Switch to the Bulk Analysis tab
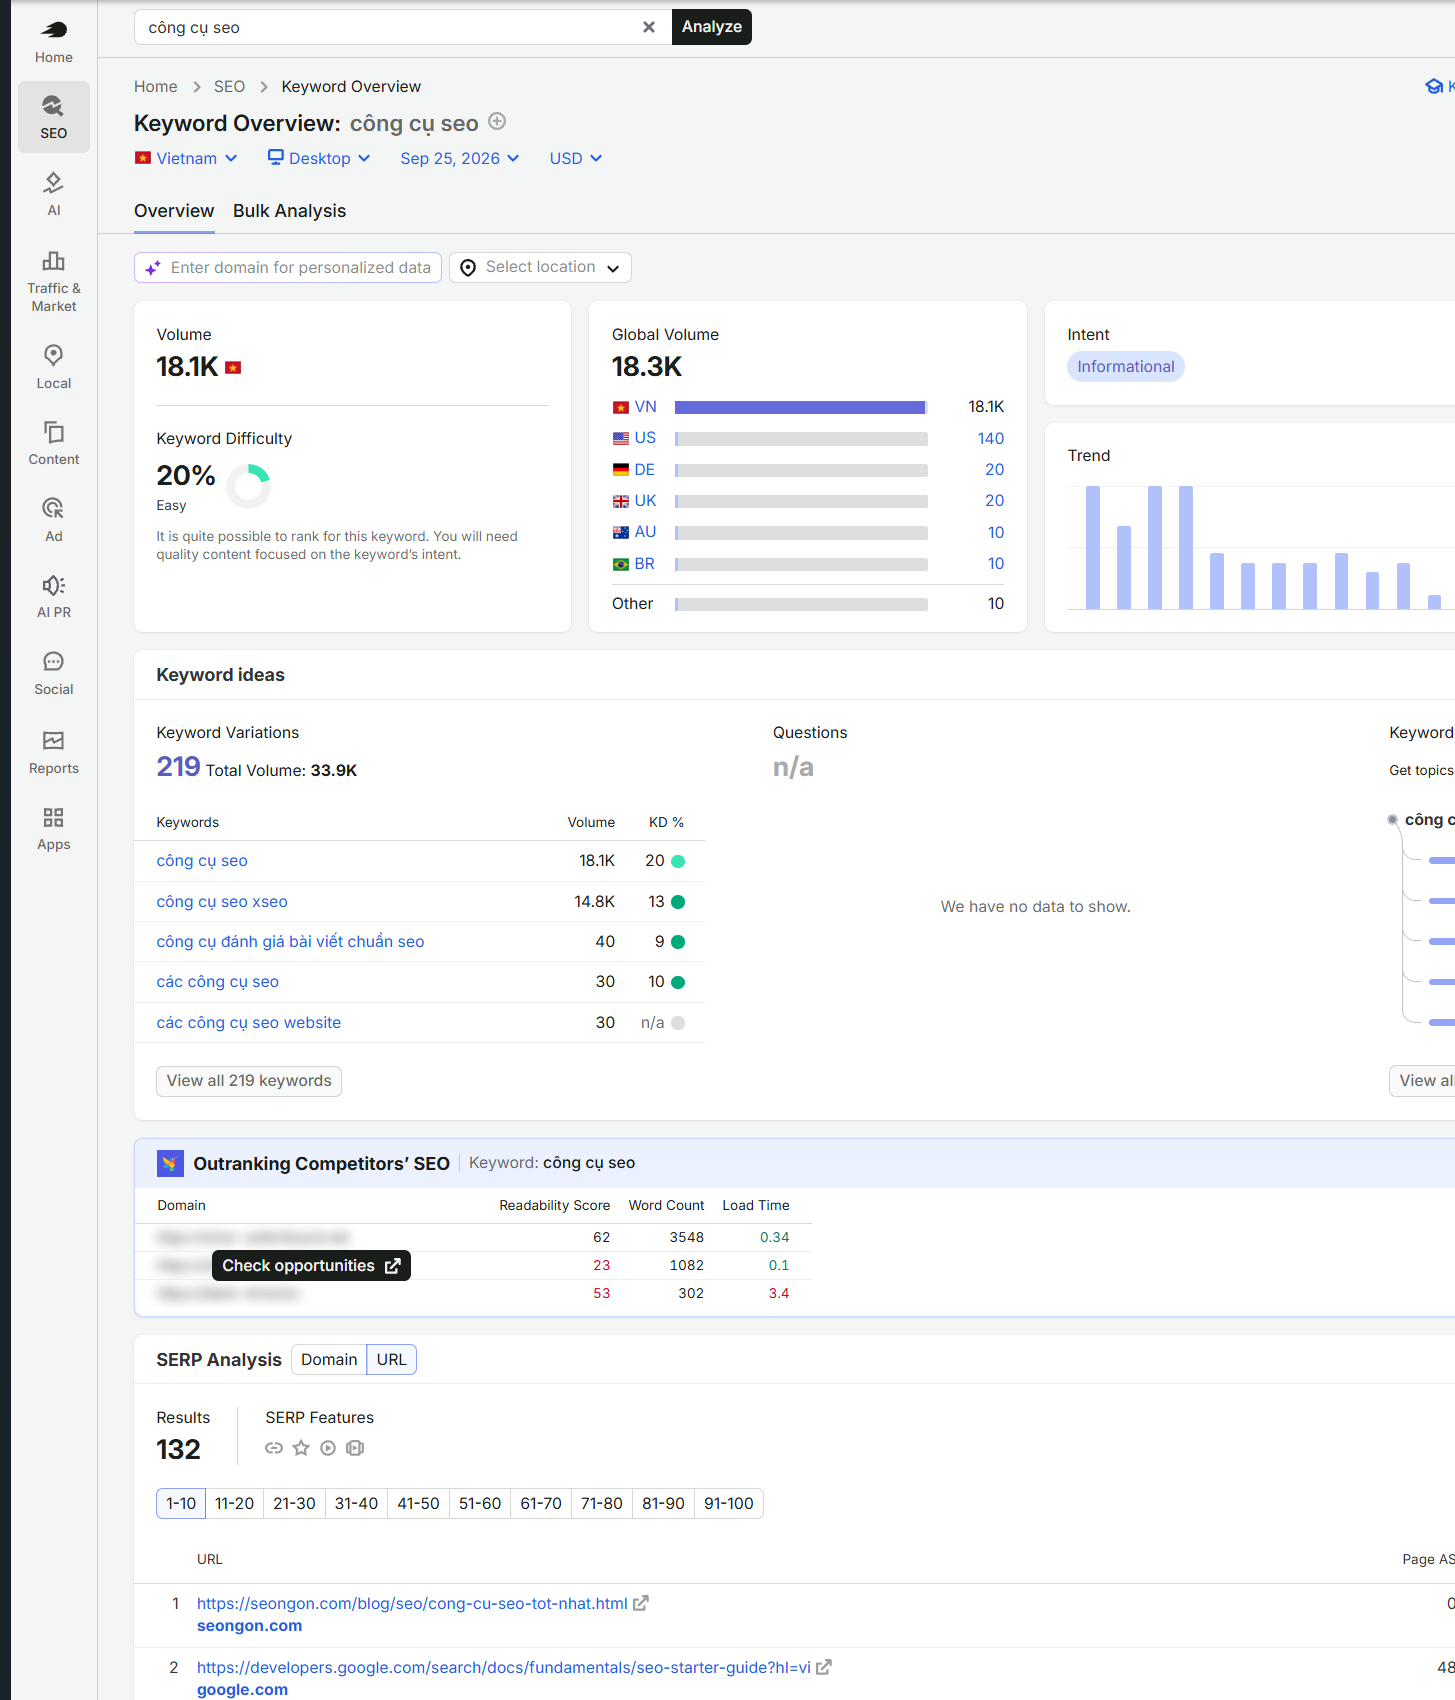 [289, 211]
